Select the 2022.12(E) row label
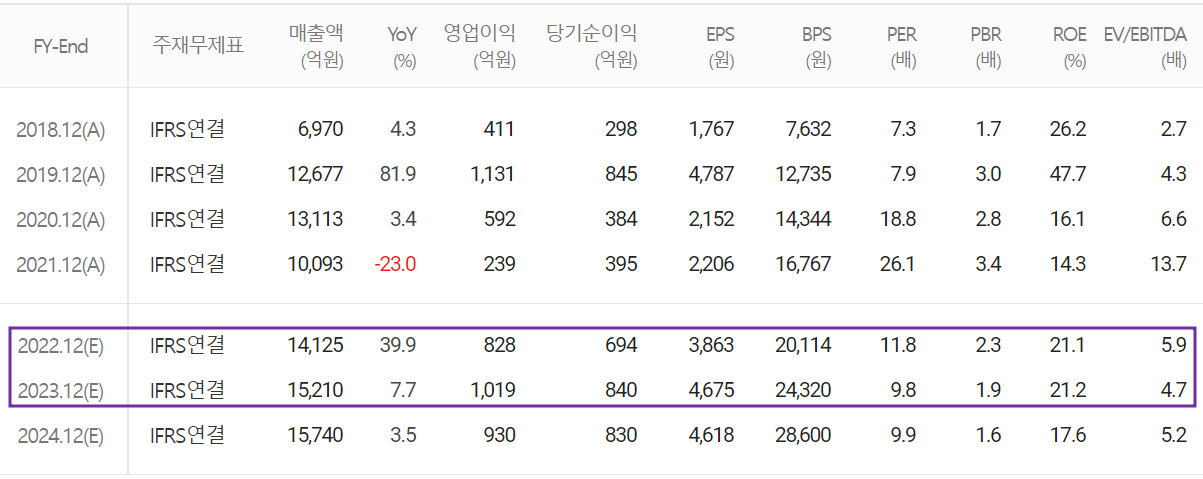Image resolution: width=1203 pixels, height=479 pixels. click(61, 346)
